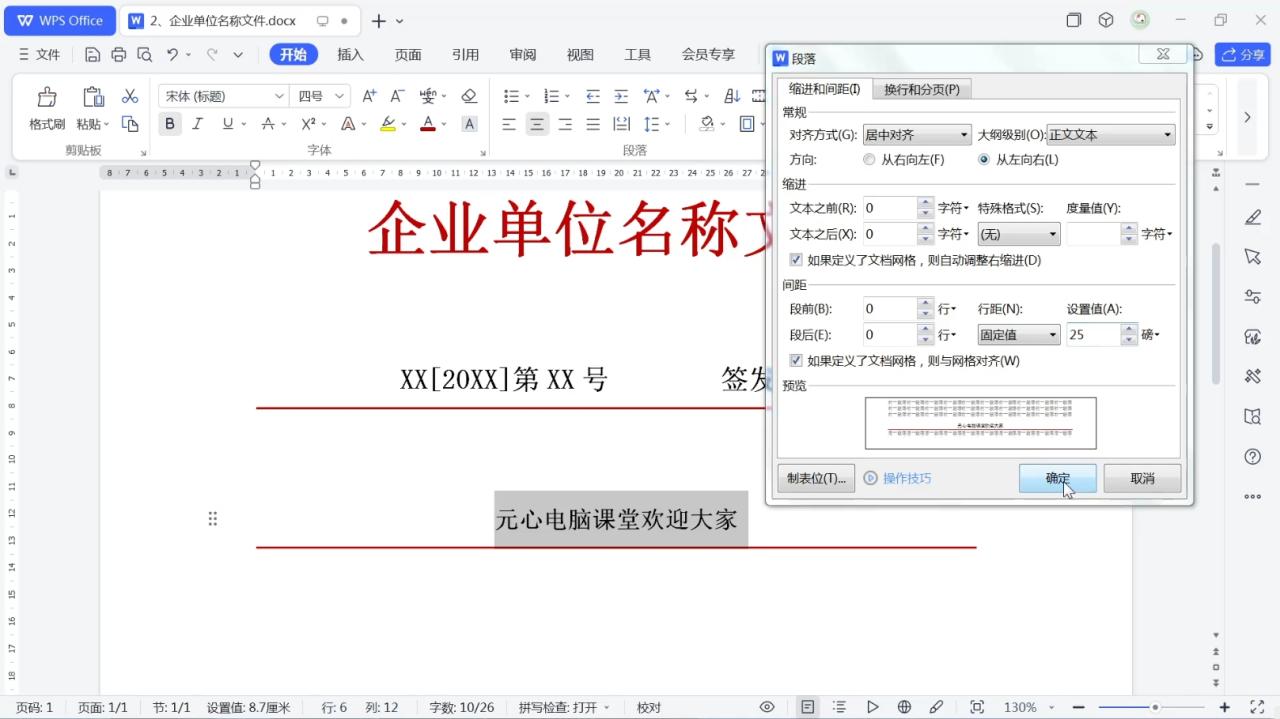
Task: Open the Line spacing fixed value dropdown
Action: click(x=1018, y=335)
